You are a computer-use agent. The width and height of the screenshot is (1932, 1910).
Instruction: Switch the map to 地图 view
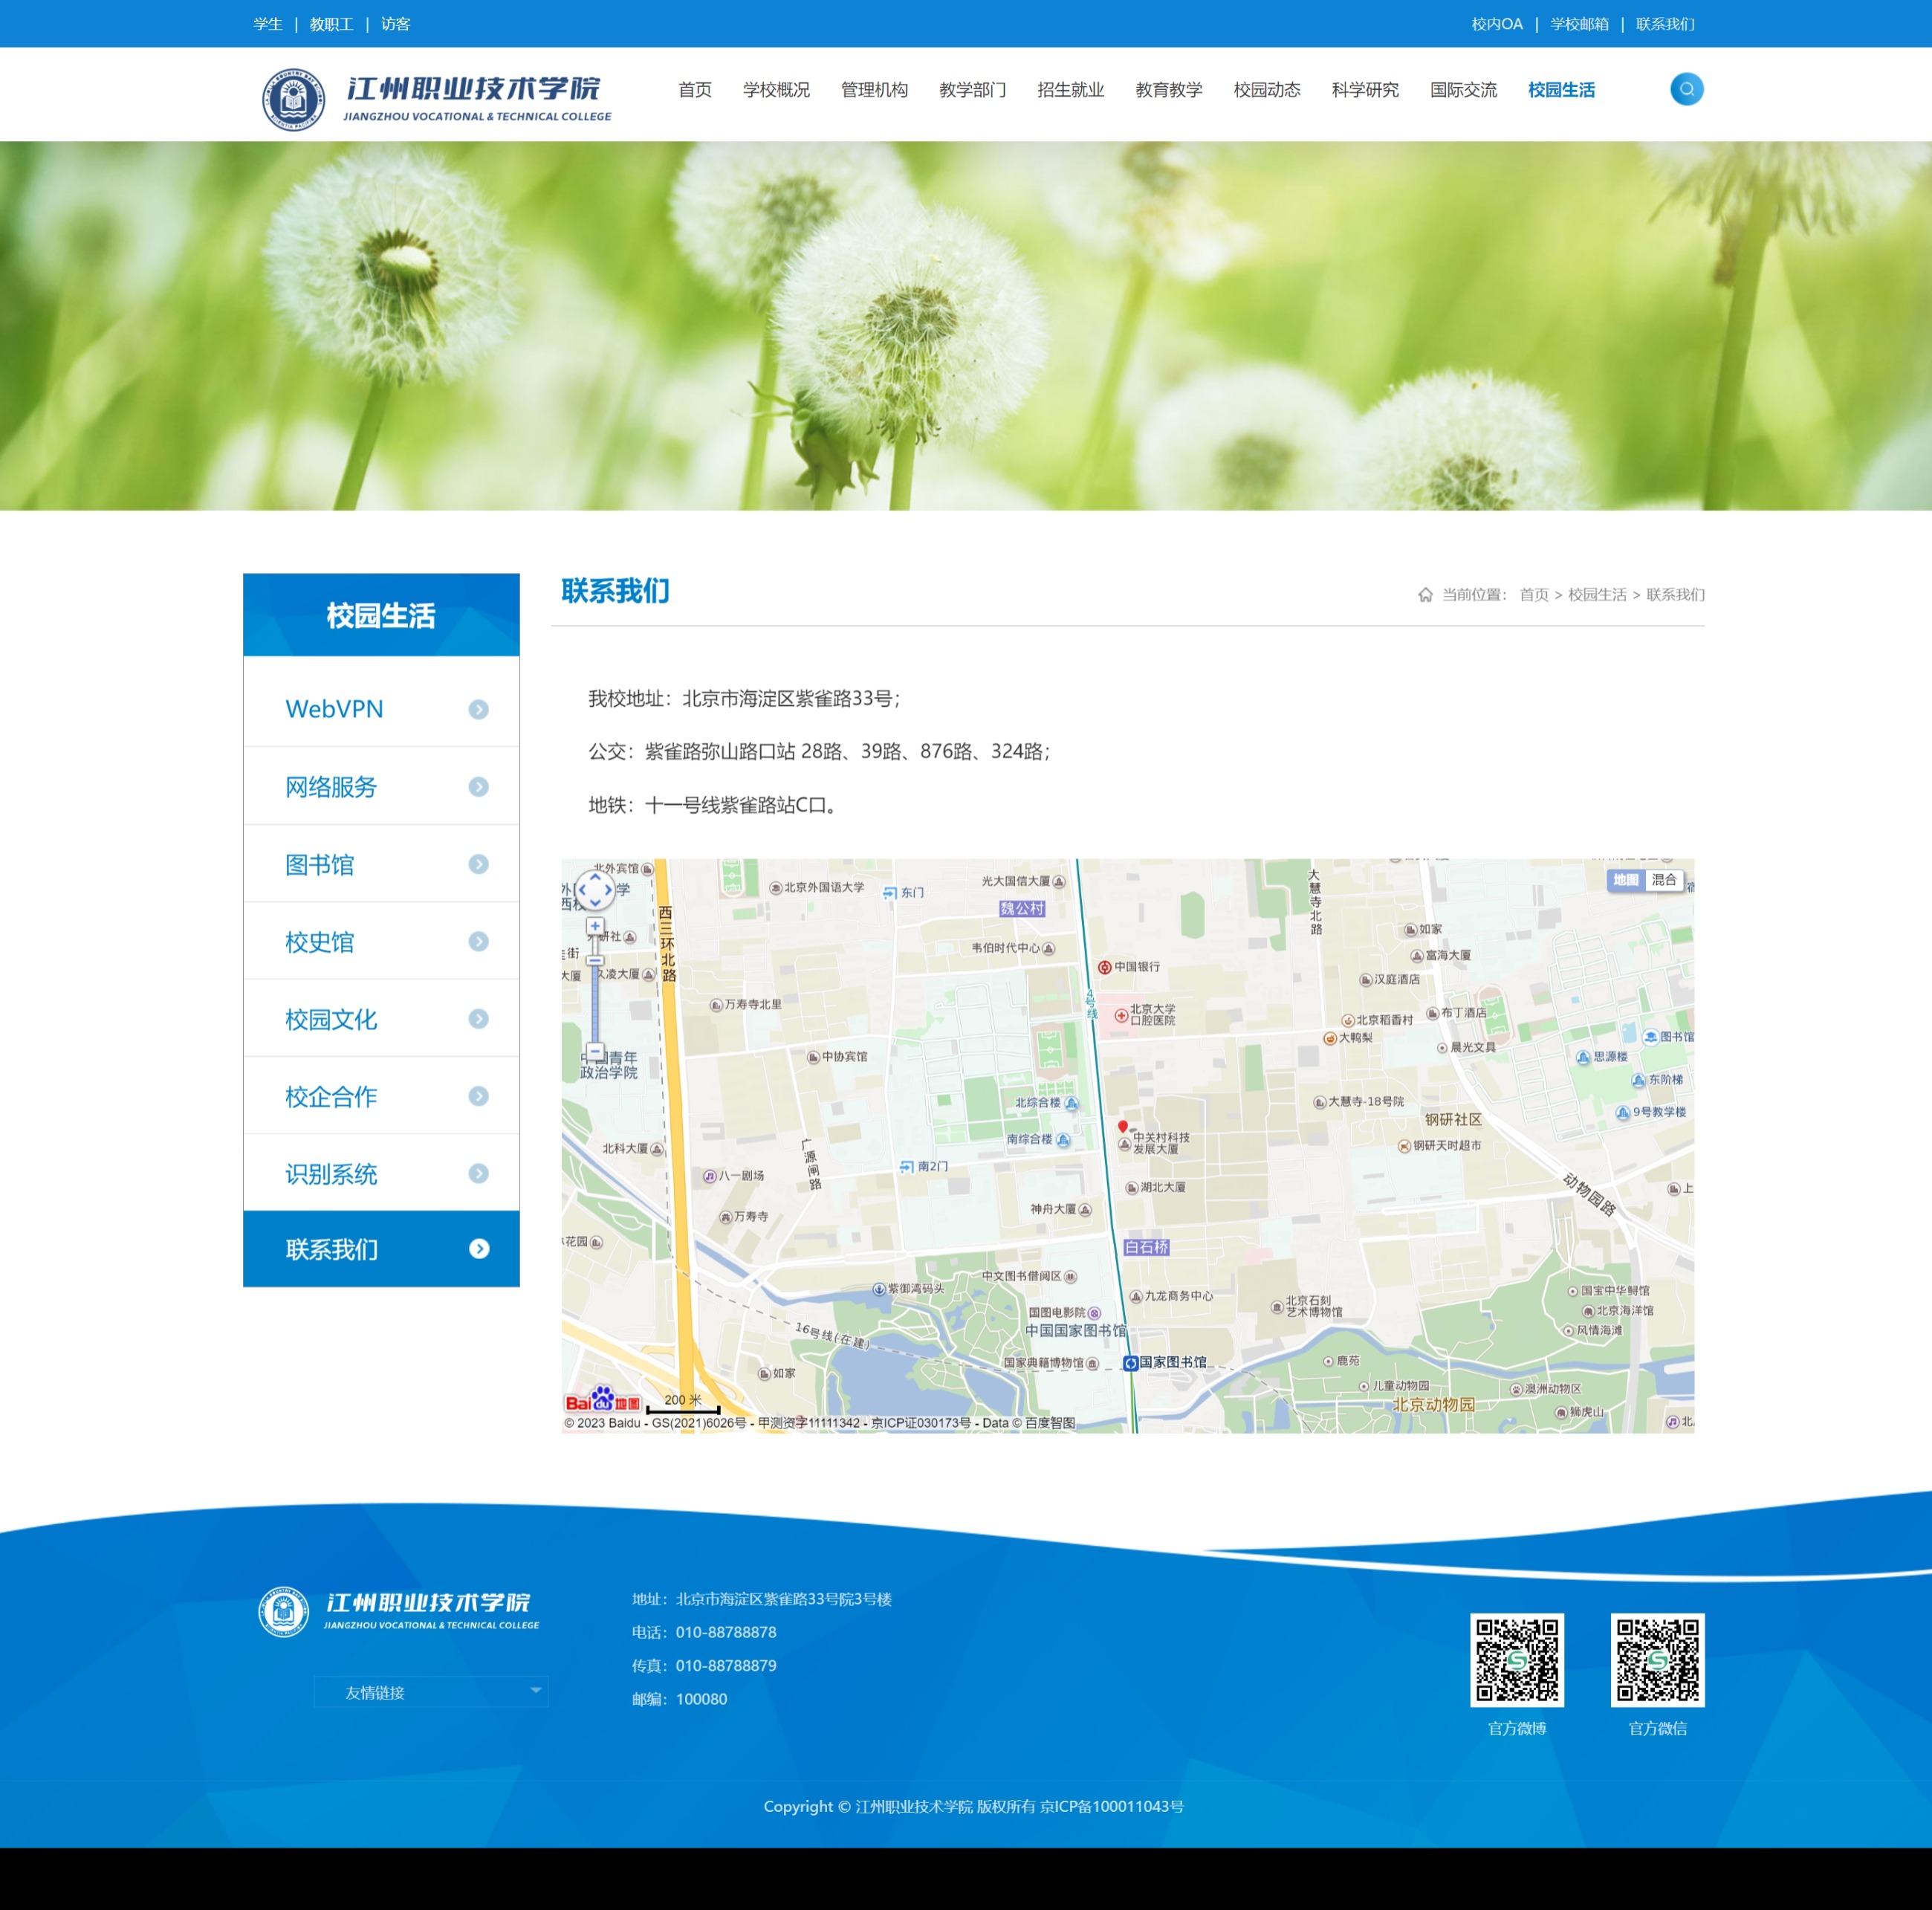(1626, 880)
